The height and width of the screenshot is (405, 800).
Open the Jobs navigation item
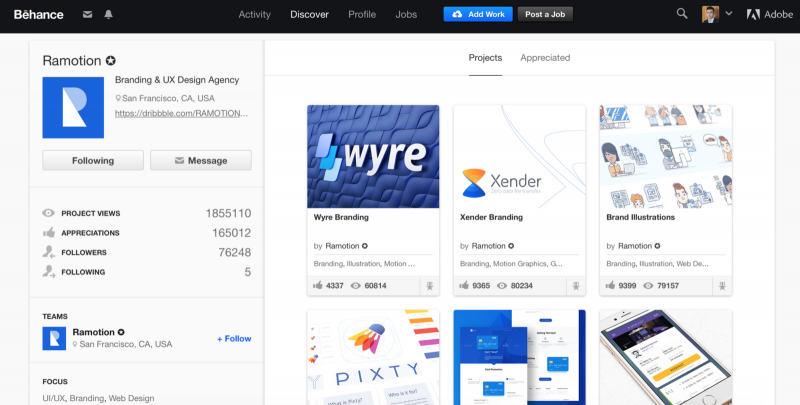(406, 14)
